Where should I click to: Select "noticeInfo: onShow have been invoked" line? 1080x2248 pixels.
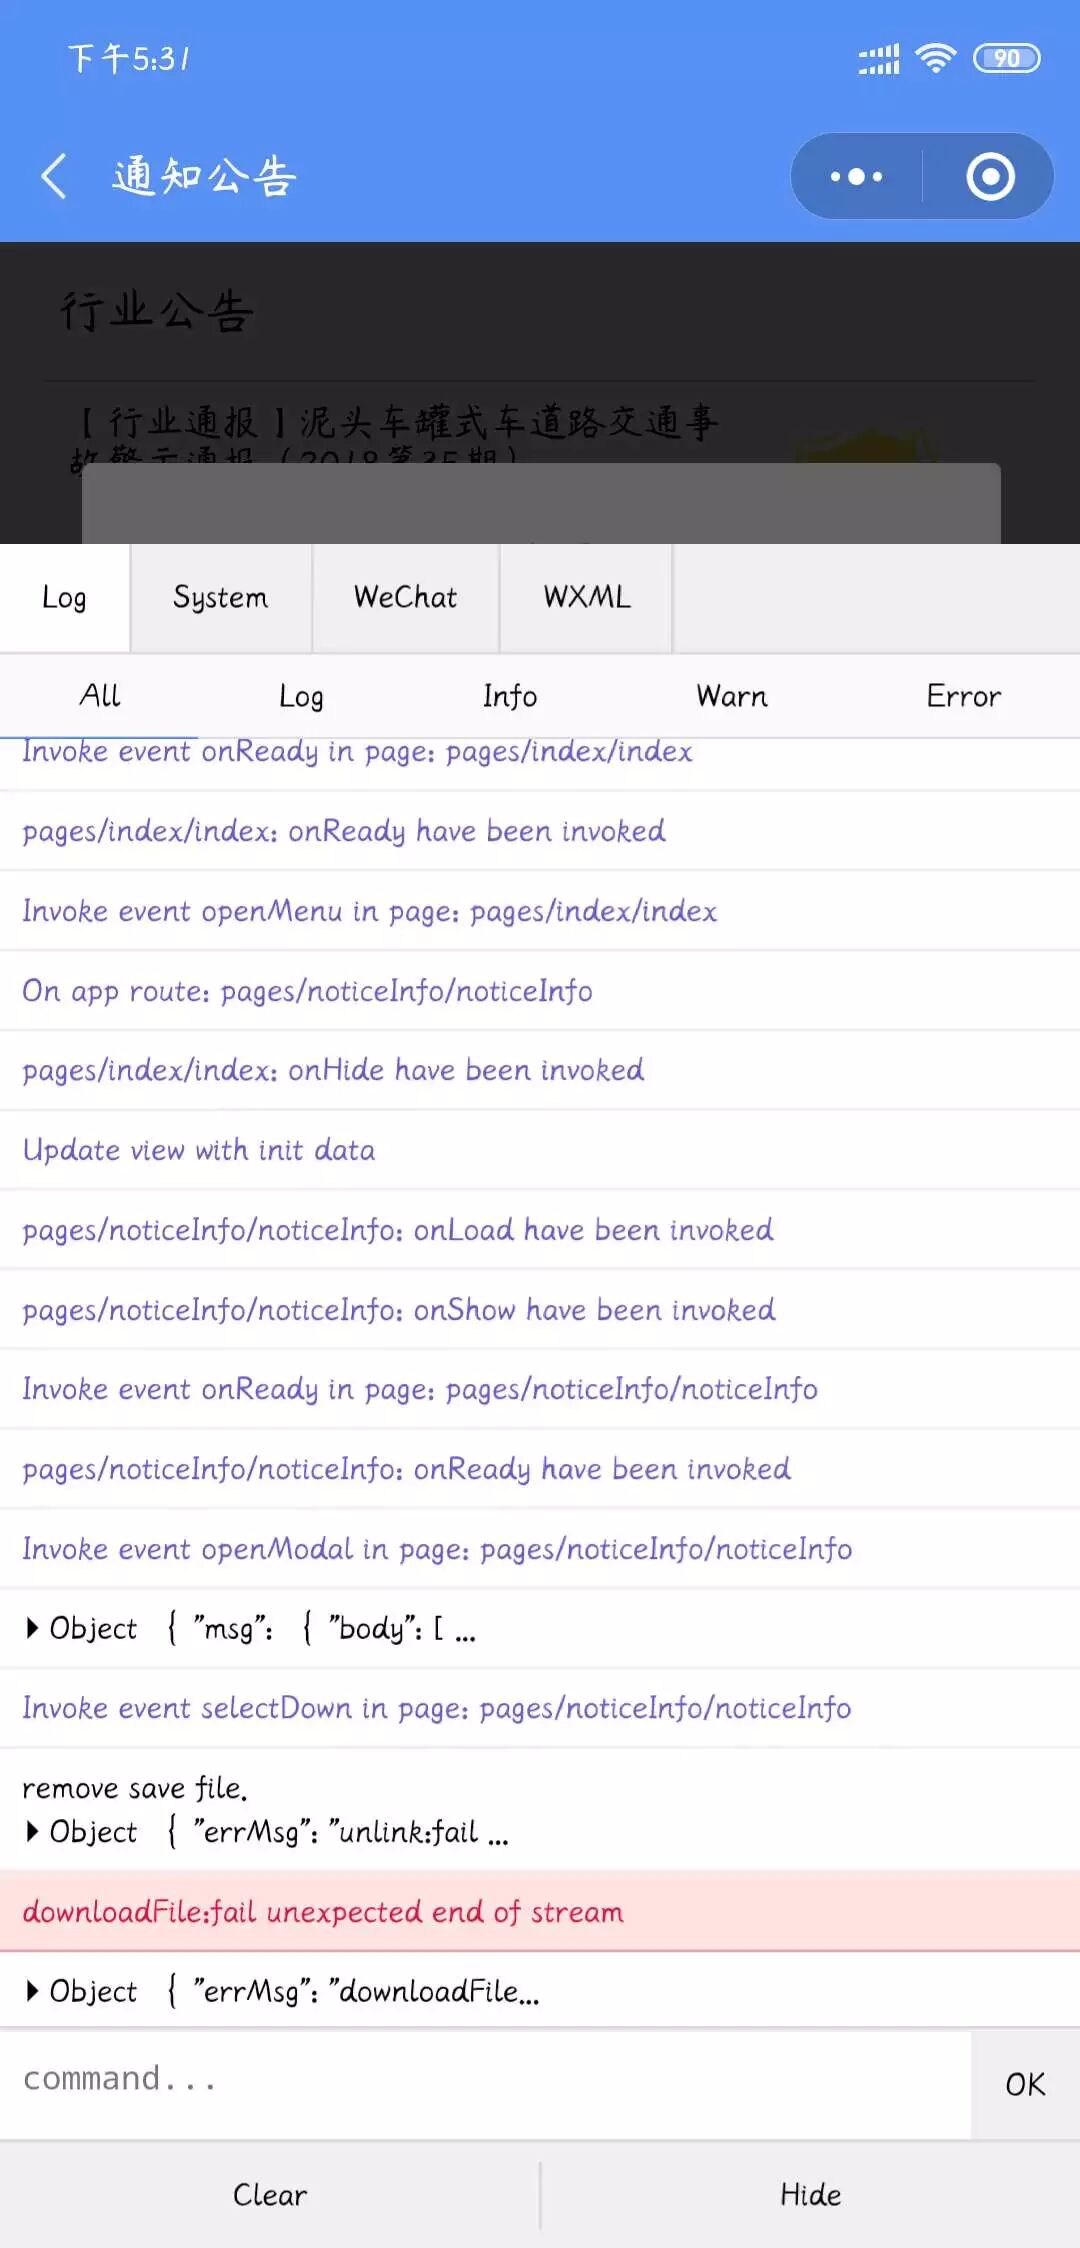540,1310
